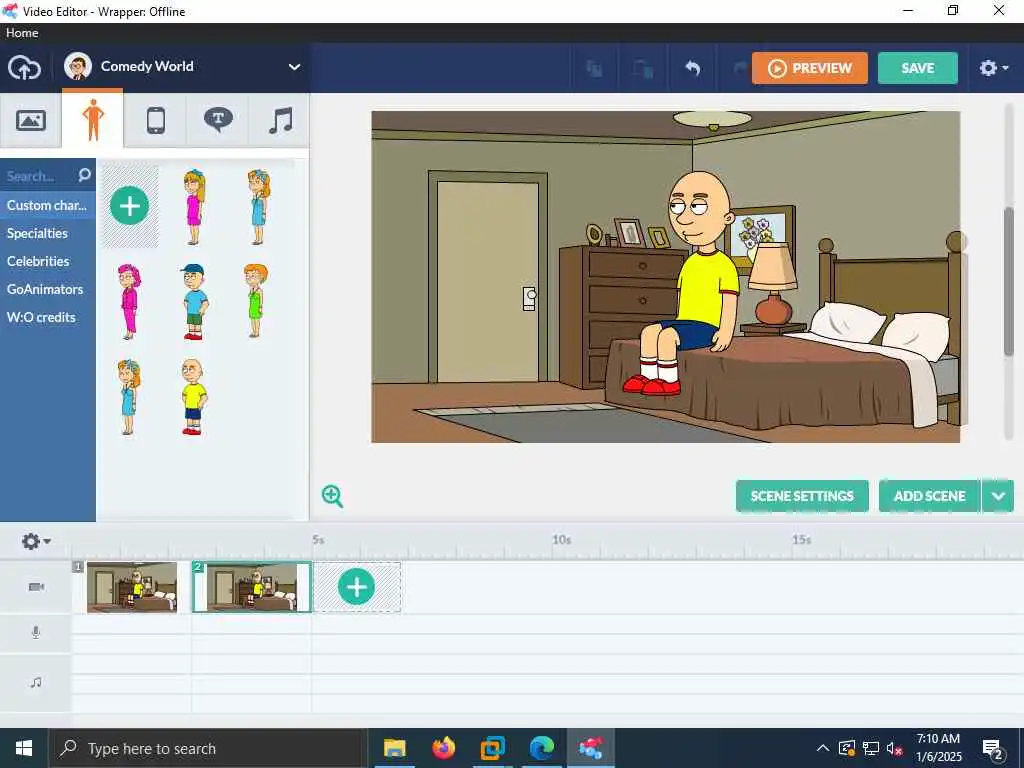Save the video project

point(918,68)
